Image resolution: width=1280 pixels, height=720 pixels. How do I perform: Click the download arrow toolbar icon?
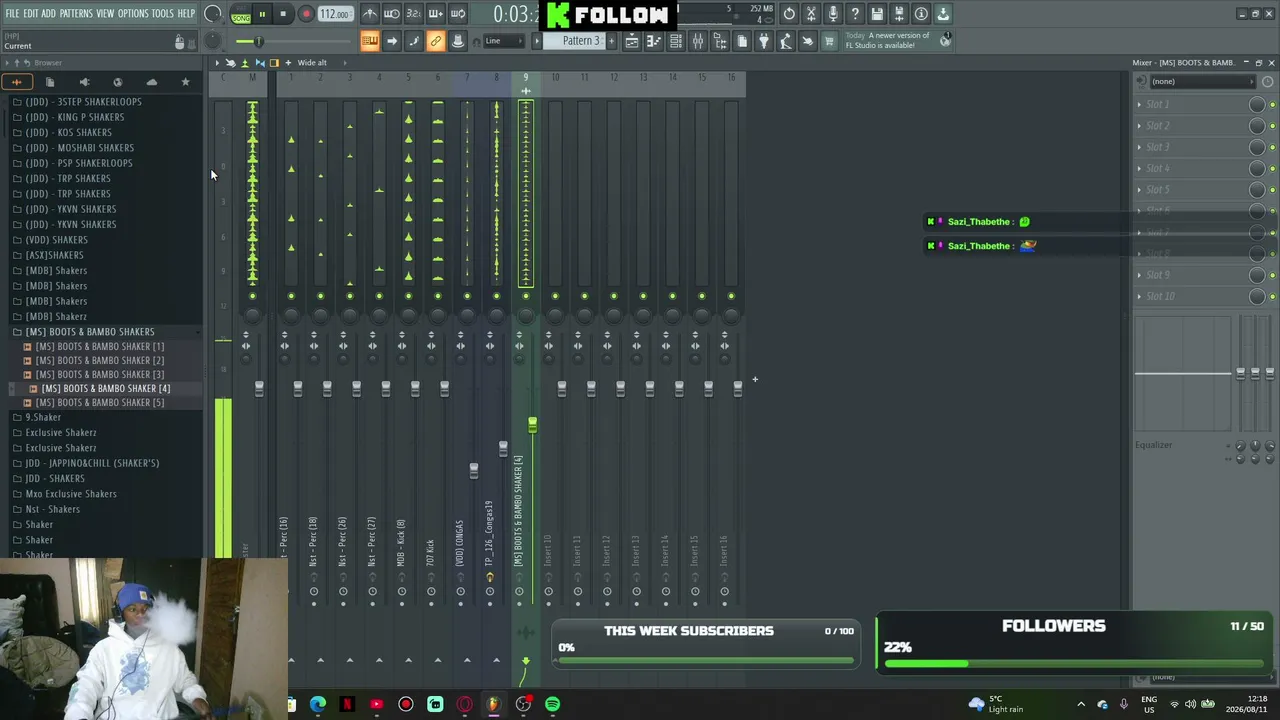[943, 14]
